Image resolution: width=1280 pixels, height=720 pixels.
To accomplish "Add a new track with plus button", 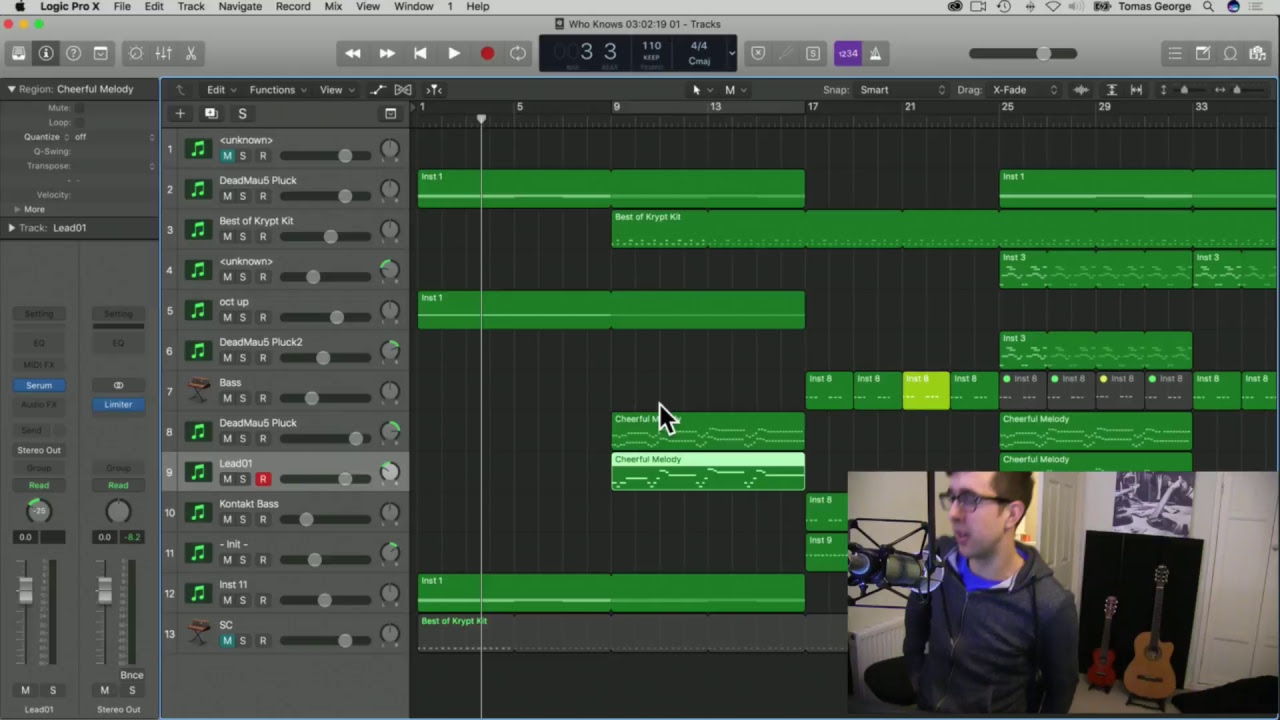I will (x=180, y=113).
